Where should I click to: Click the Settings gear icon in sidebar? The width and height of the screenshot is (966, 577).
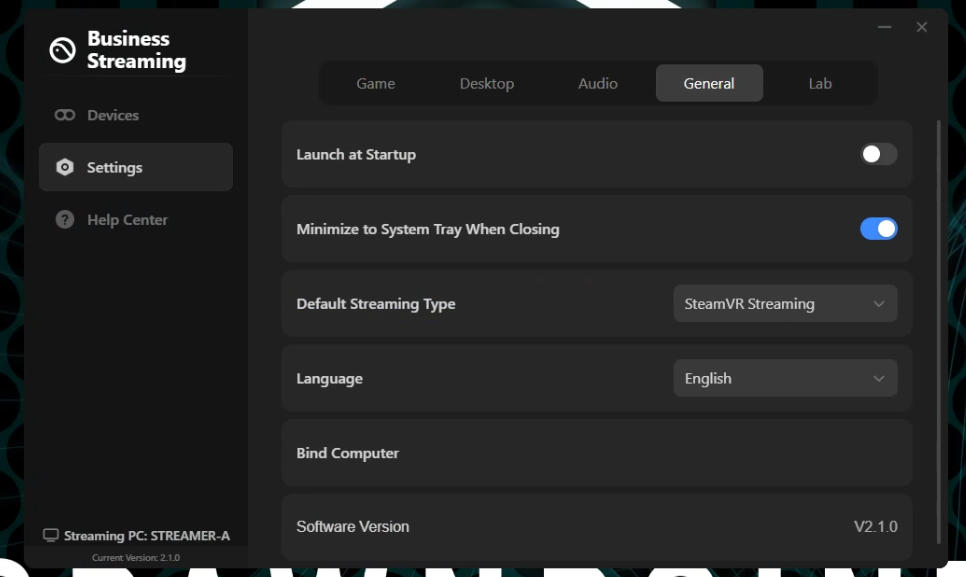65,167
